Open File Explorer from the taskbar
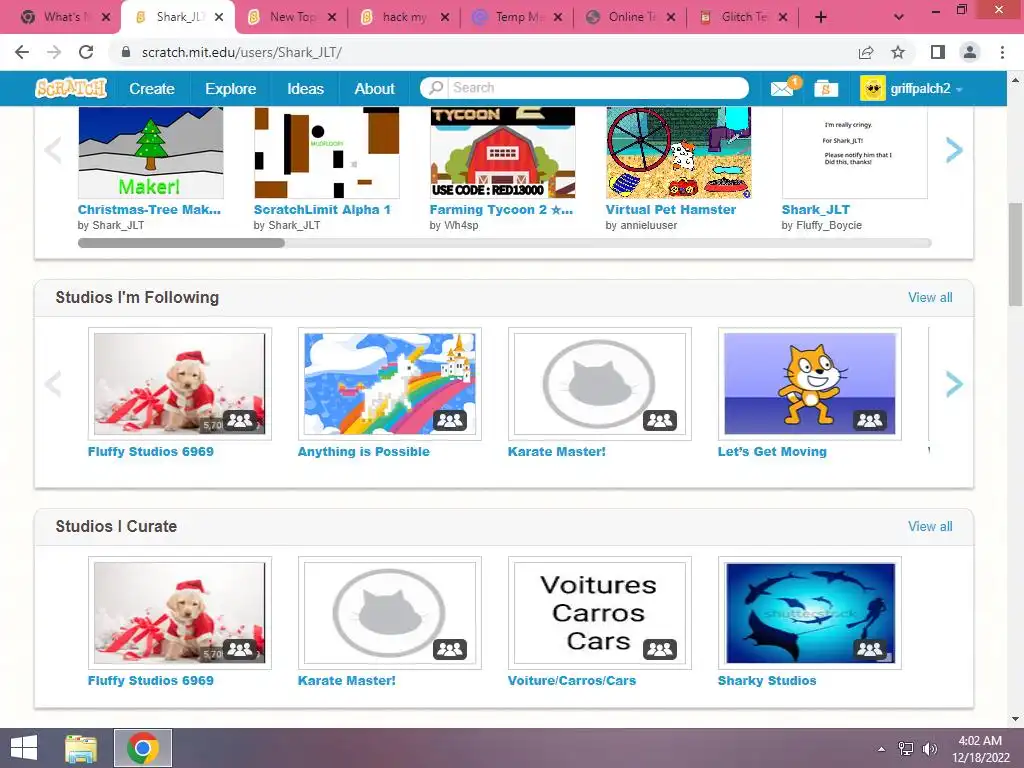Viewport: 1024px width, 768px height. 81,748
